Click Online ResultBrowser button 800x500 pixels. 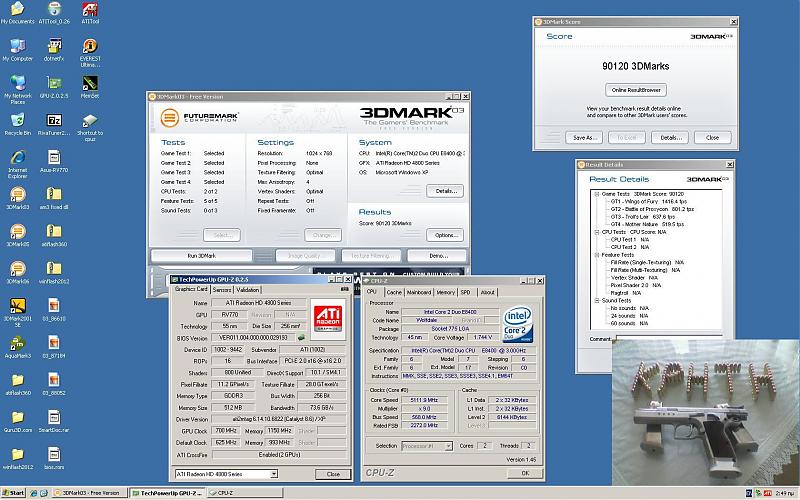click(x=636, y=90)
